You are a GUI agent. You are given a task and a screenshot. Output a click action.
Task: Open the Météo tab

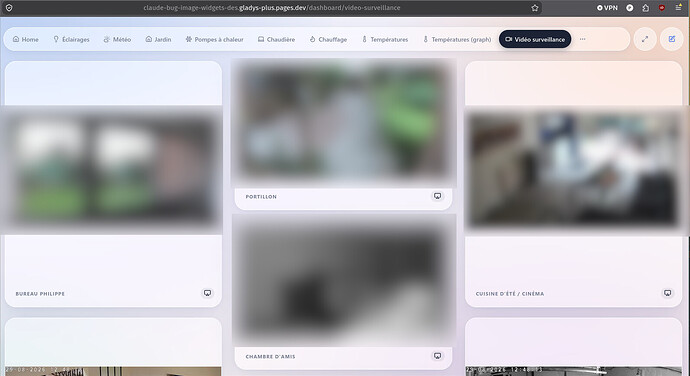point(117,39)
